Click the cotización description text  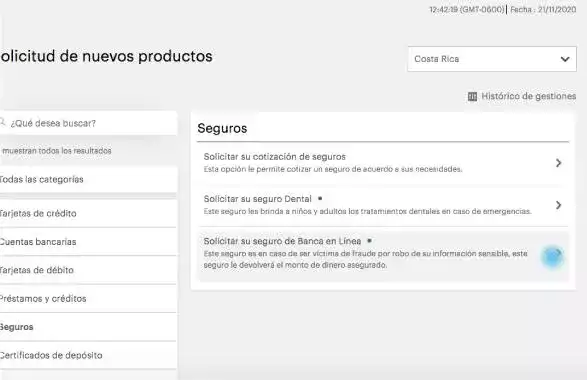333,169
